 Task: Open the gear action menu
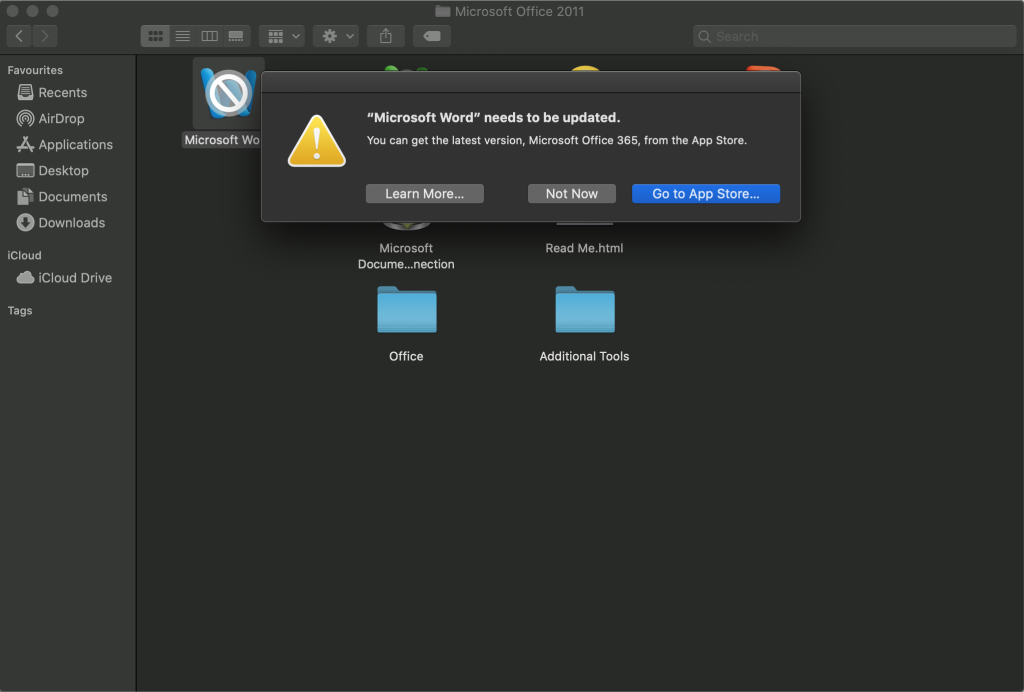pyautogui.click(x=336, y=36)
